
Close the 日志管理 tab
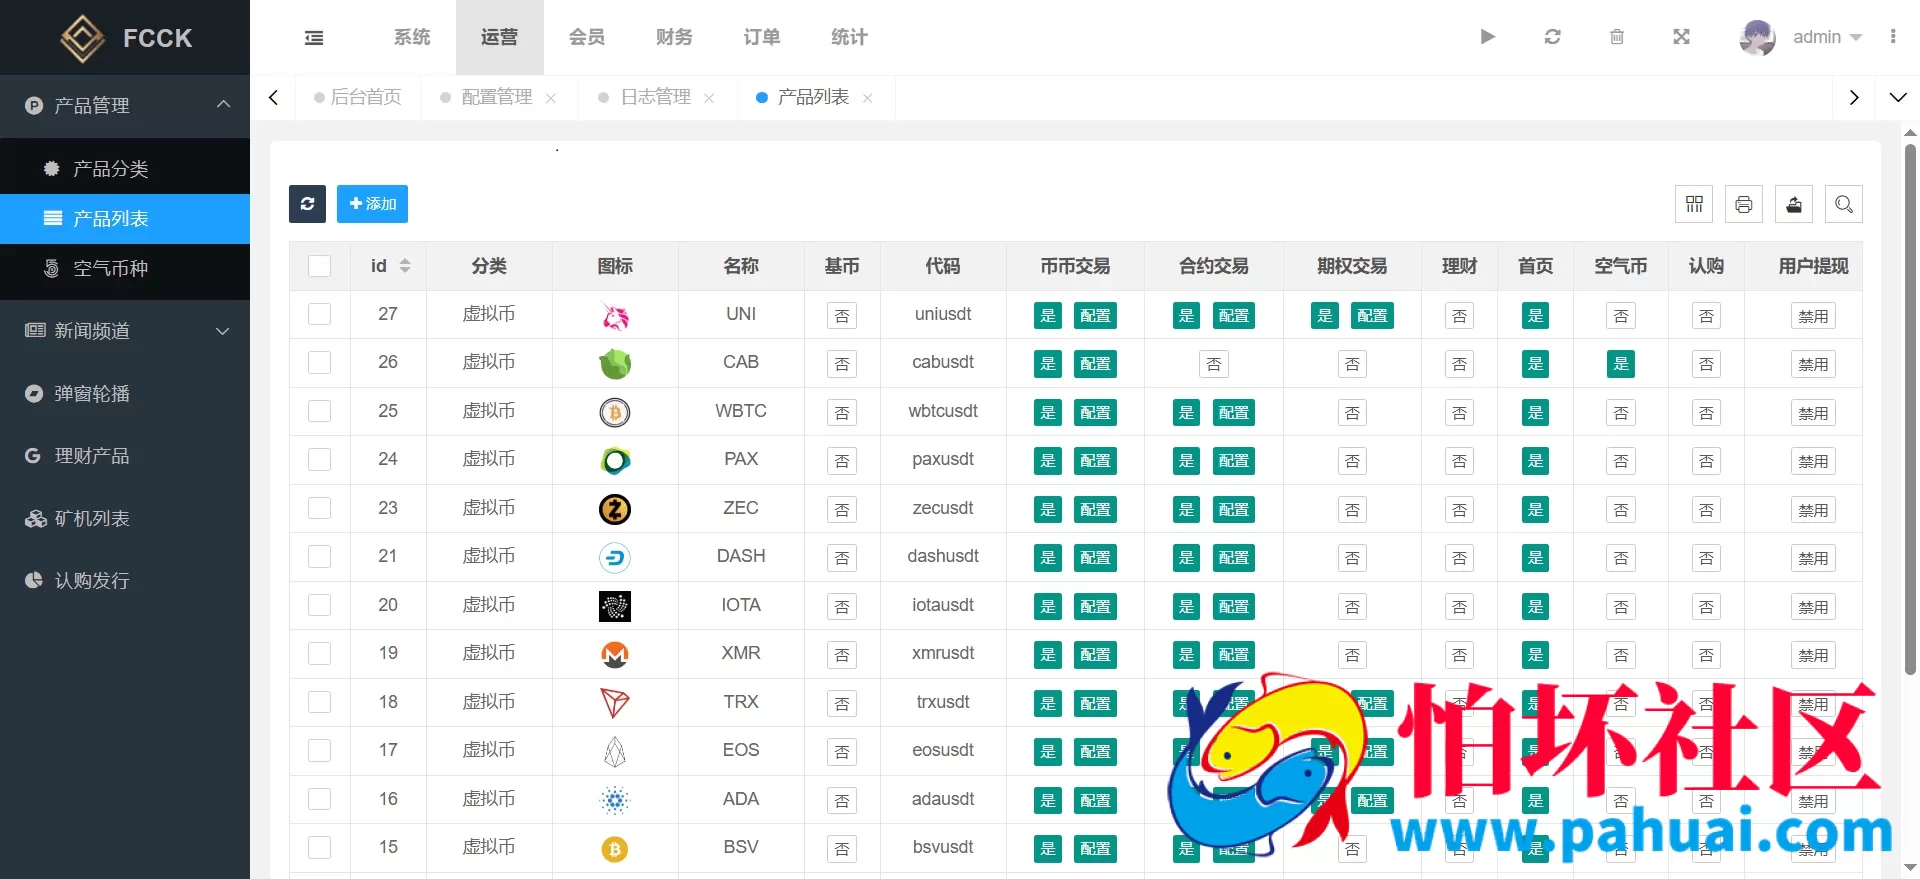[x=709, y=98]
